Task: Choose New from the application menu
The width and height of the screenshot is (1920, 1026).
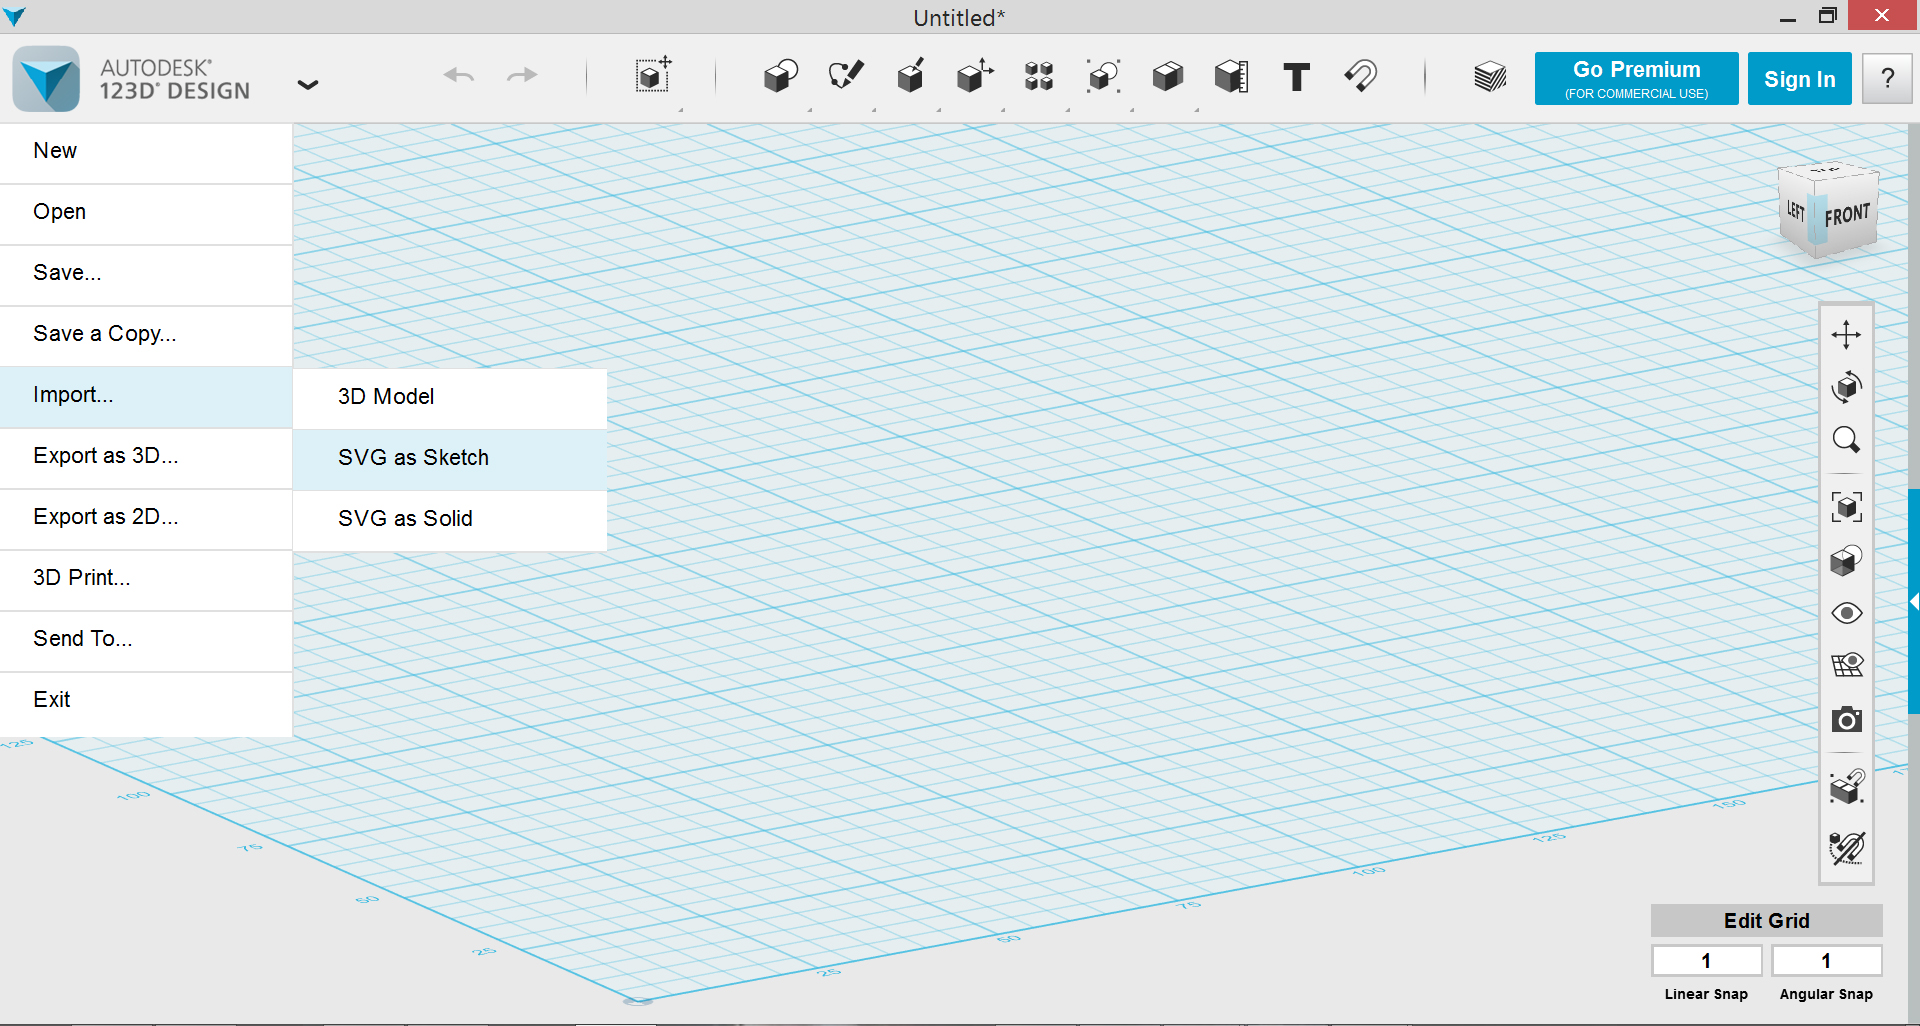Action: [146, 153]
